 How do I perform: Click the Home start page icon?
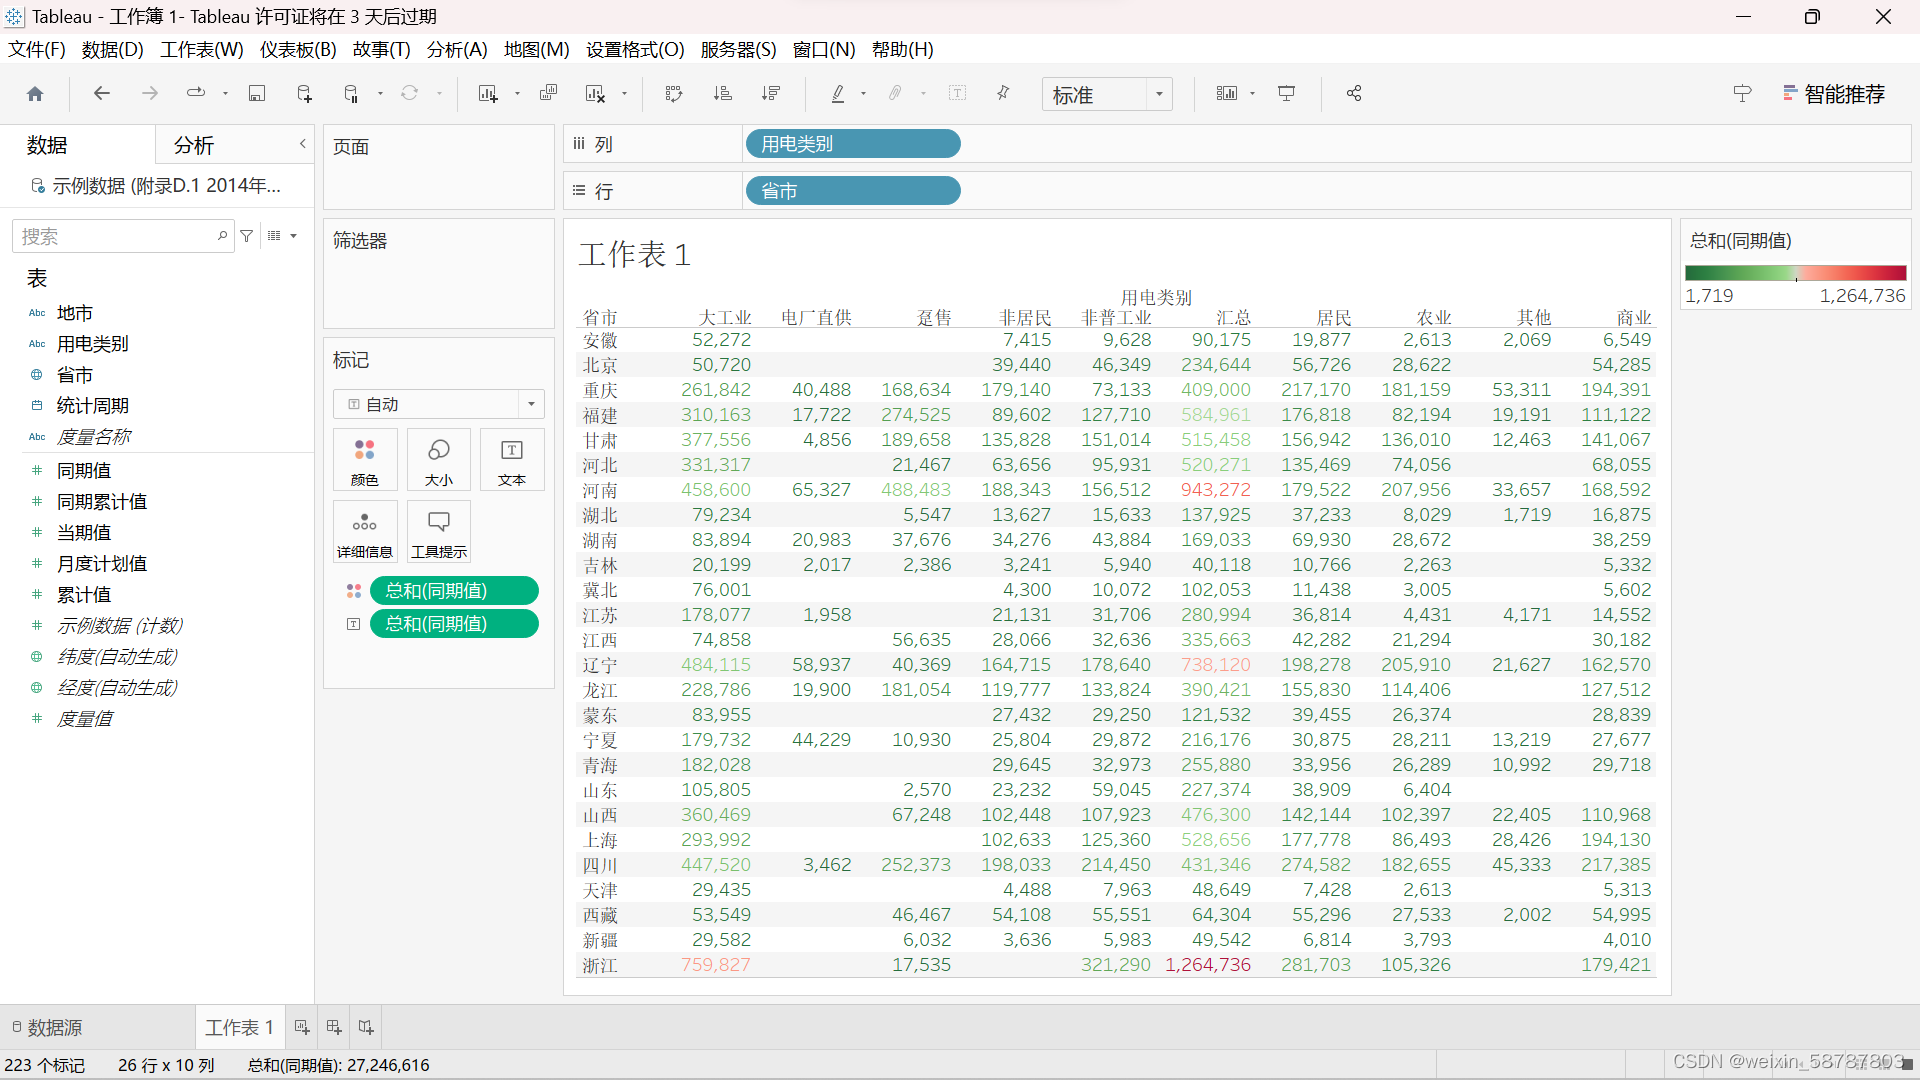(35, 94)
